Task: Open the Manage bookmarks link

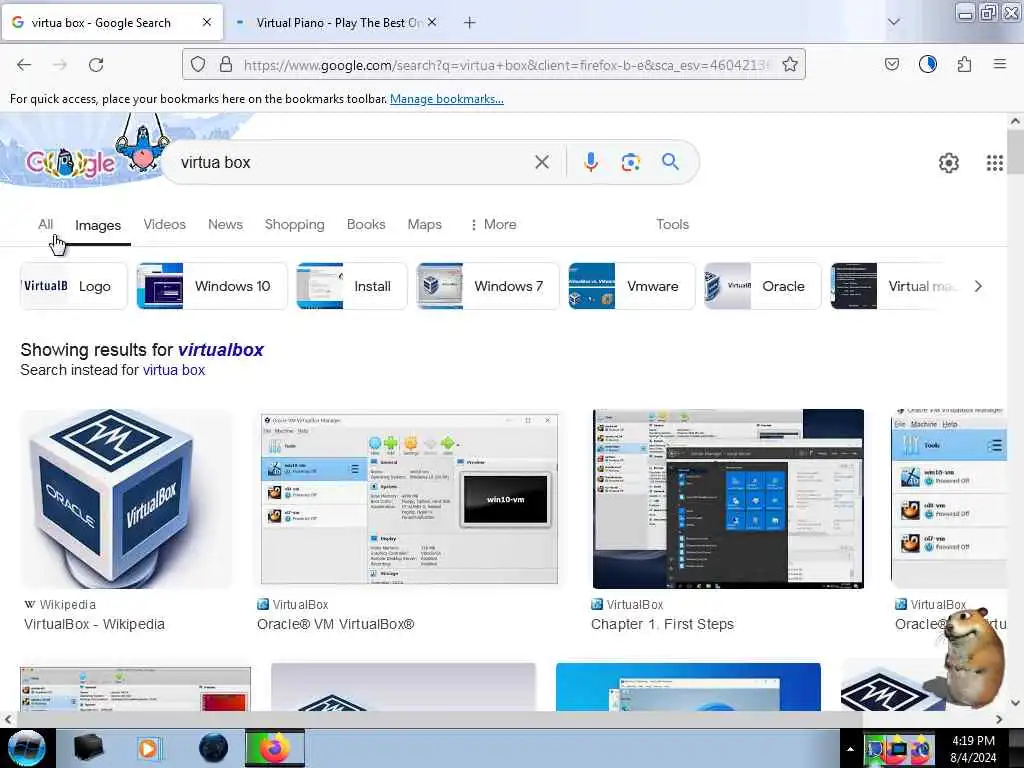Action: (x=447, y=99)
